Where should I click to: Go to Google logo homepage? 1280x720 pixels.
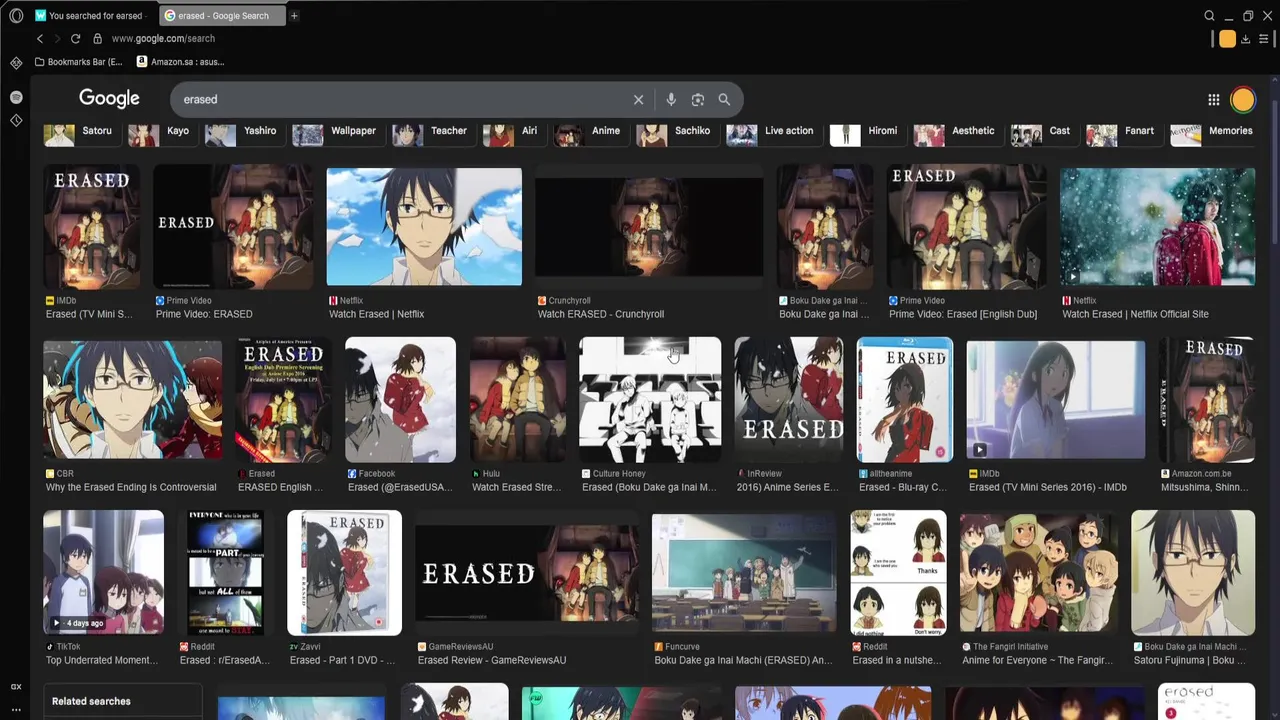tap(109, 98)
